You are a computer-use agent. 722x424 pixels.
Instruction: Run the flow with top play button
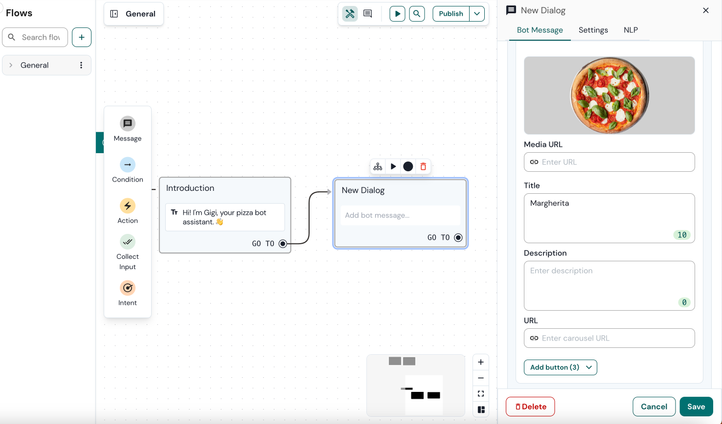[397, 14]
